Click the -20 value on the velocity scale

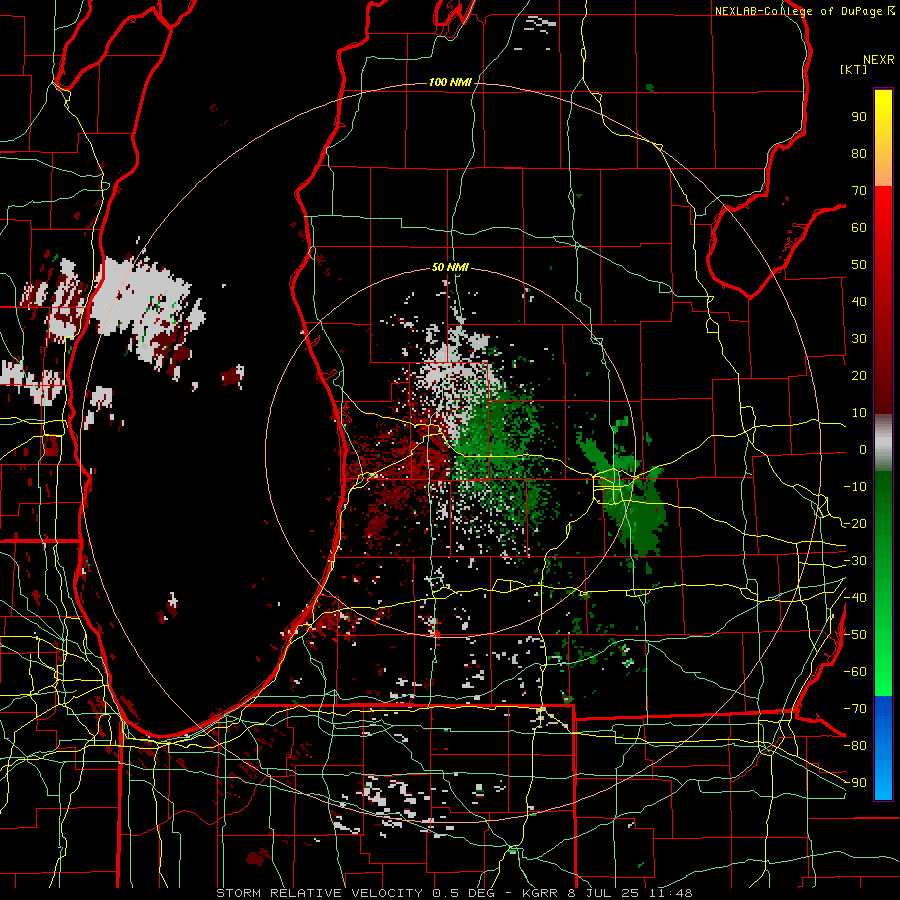pos(855,523)
